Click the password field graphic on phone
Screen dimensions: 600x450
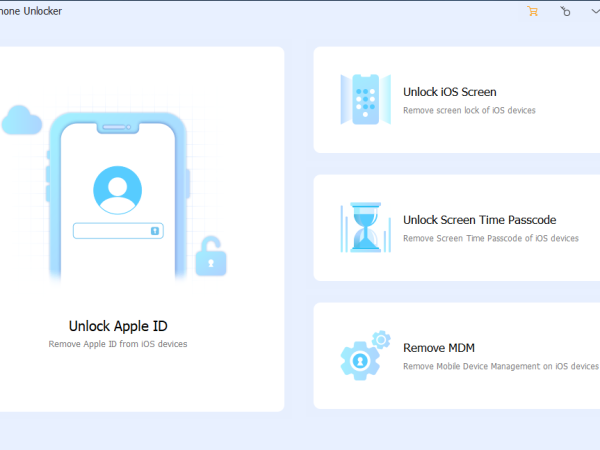click(118, 231)
